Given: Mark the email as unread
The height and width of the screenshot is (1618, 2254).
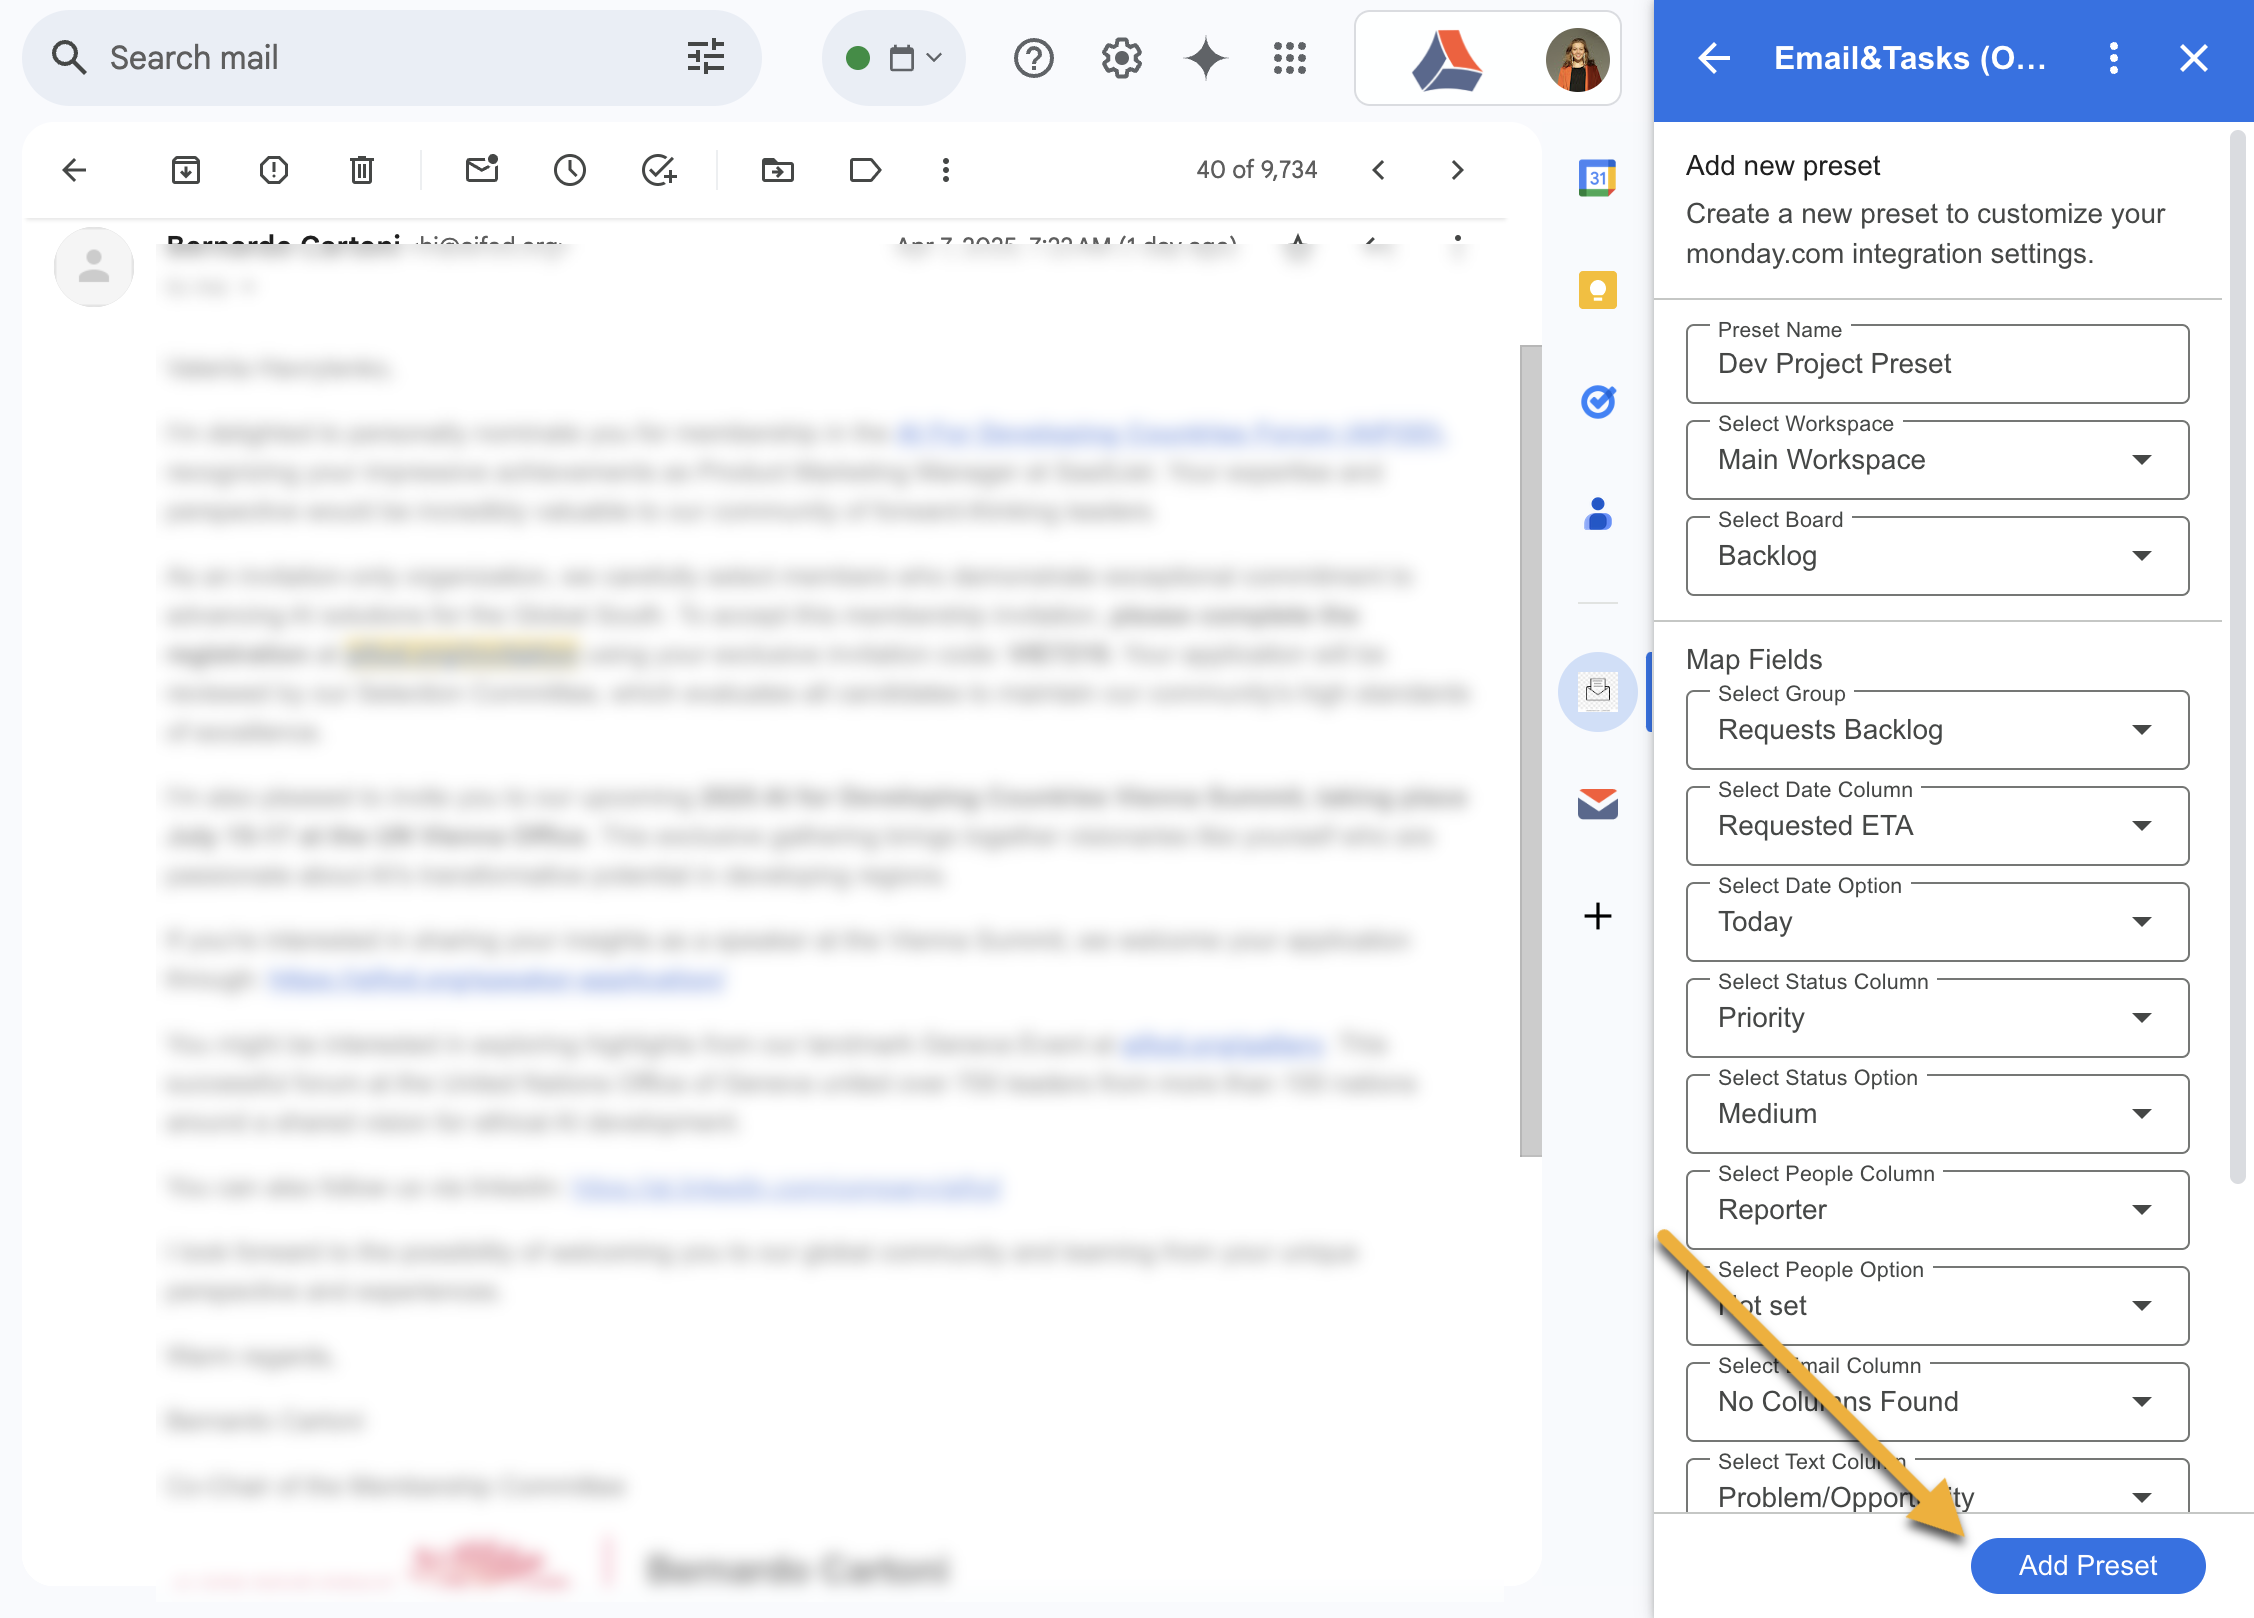Looking at the screenshot, I should [x=482, y=170].
